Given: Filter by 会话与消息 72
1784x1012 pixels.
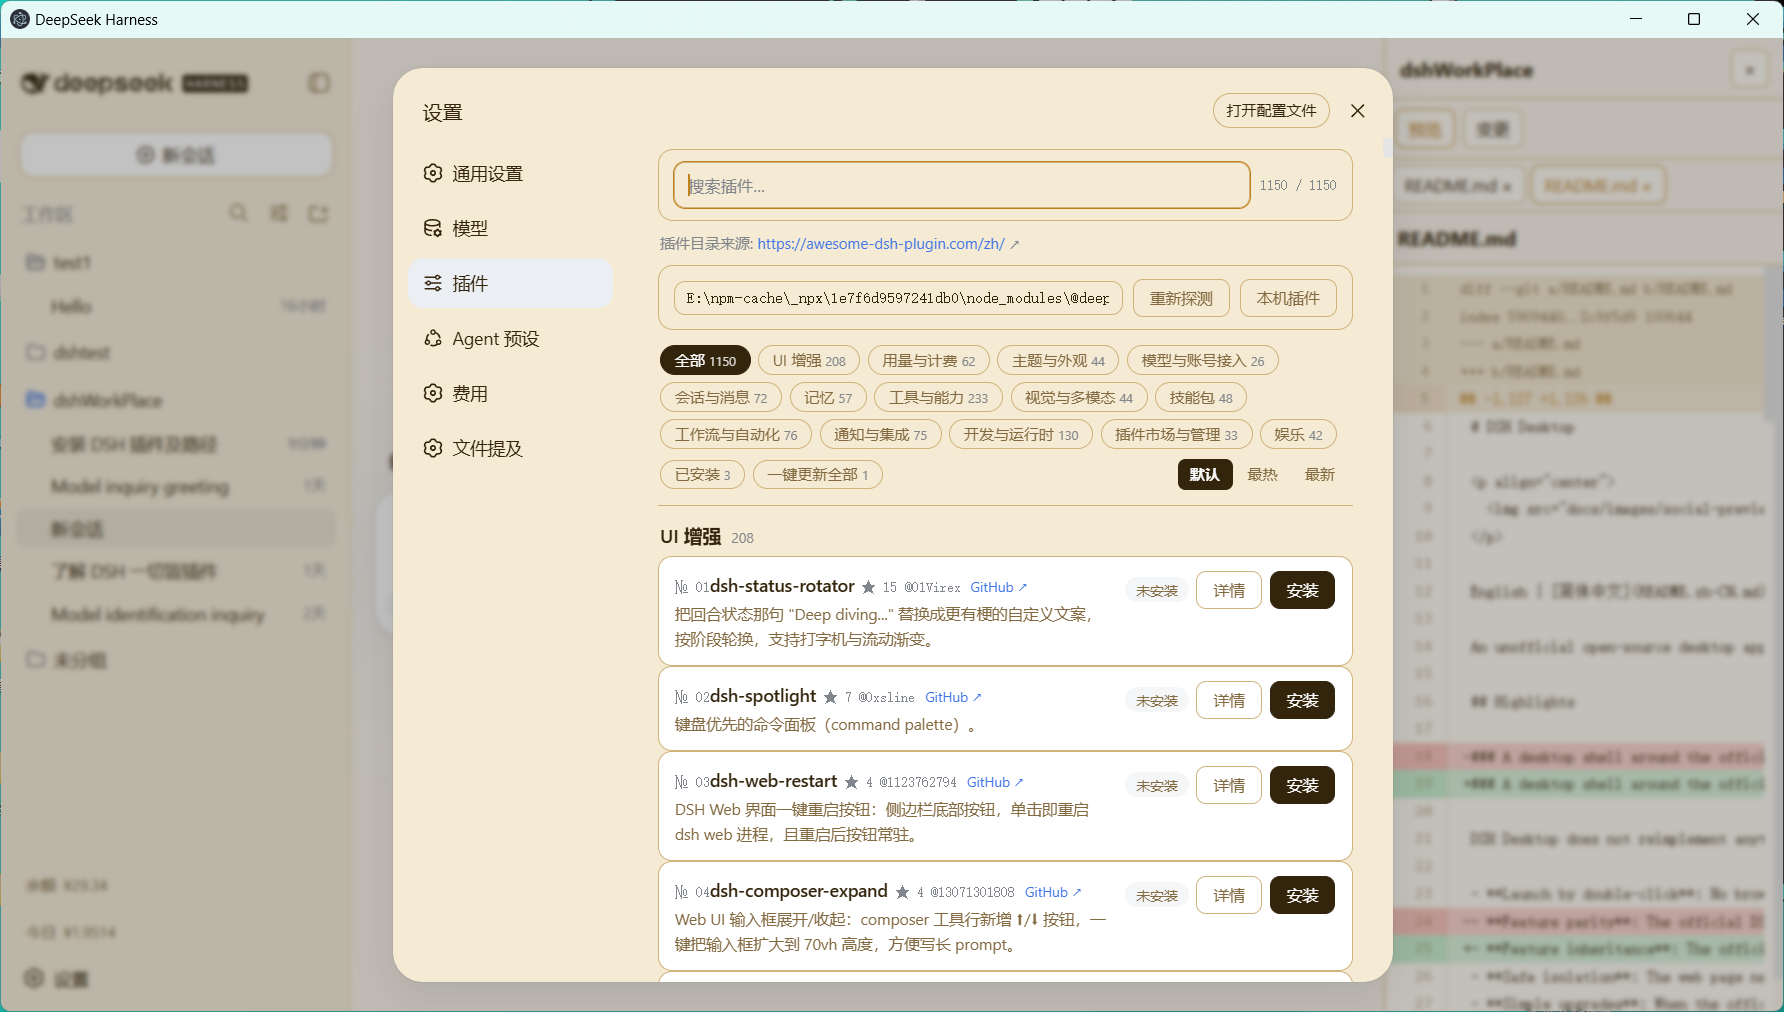Looking at the screenshot, I should coord(721,398).
